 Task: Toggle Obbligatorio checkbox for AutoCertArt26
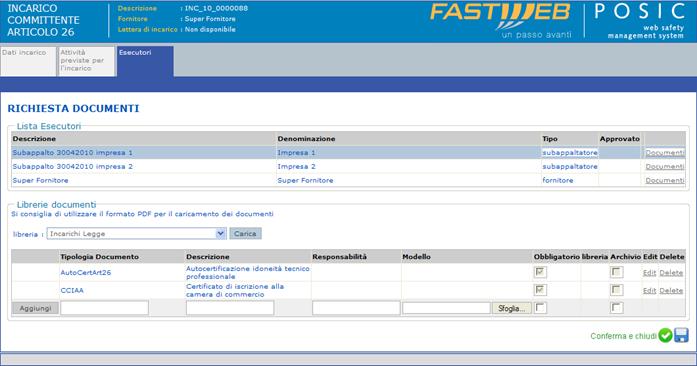pos(540,272)
